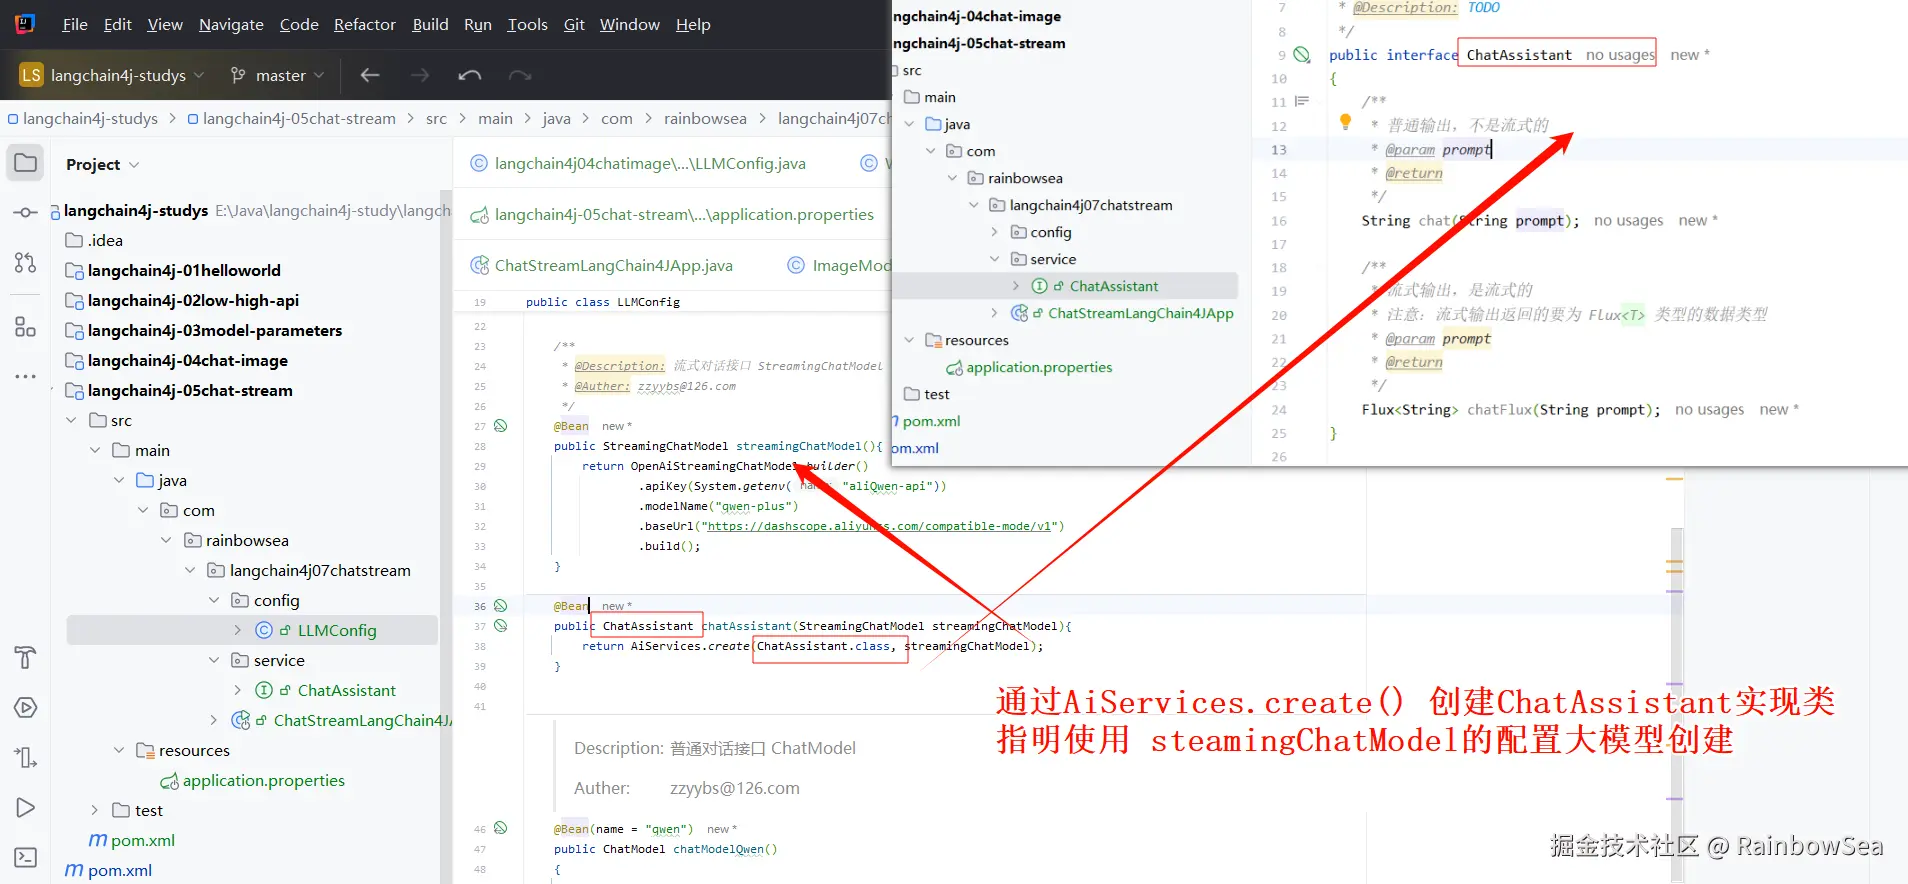Click the Forward navigation arrow

420,75
